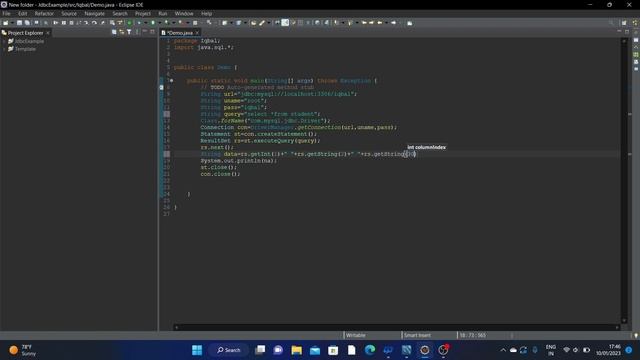Open the Help menu
This screenshot has height=360, width=640.
[207, 13]
